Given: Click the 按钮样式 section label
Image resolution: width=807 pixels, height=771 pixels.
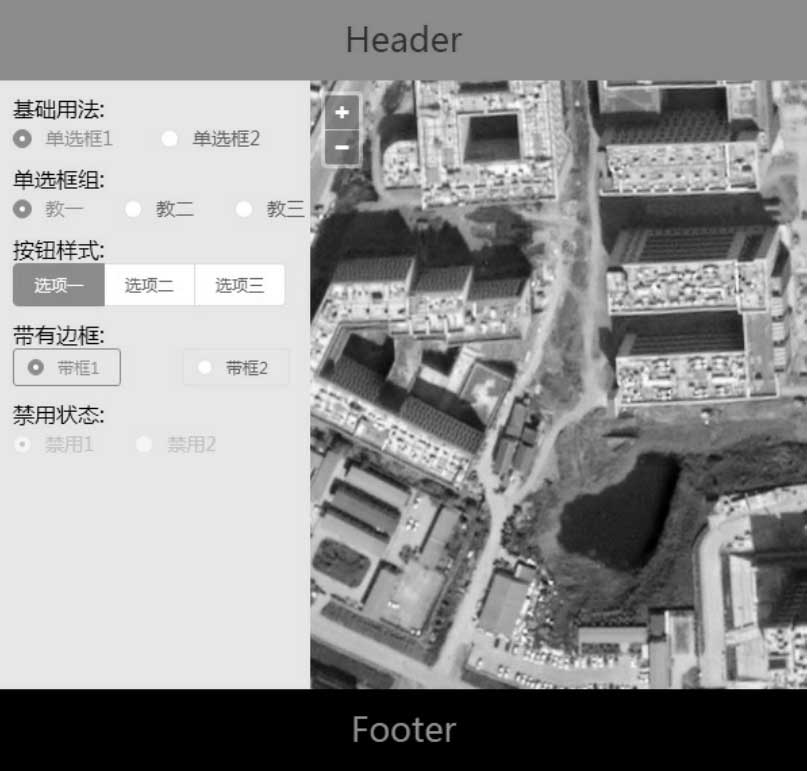Looking at the screenshot, I should pyautogui.click(x=58, y=250).
